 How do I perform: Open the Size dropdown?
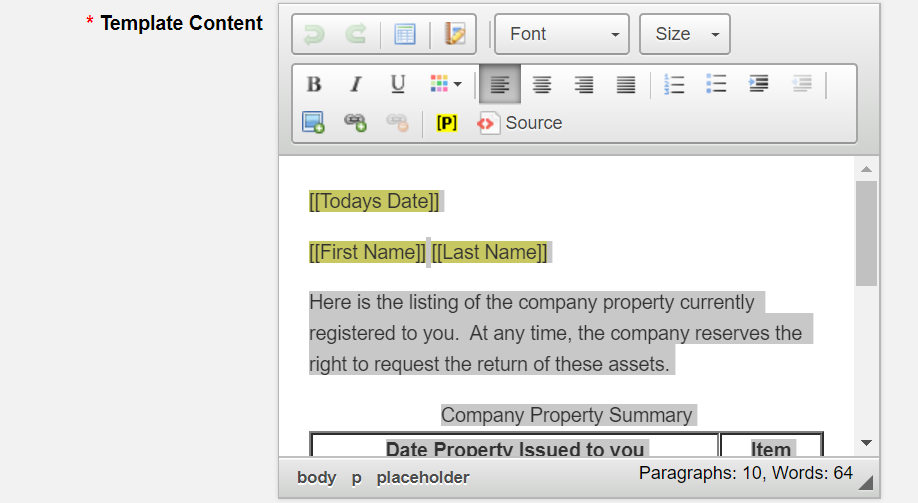pos(685,34)
